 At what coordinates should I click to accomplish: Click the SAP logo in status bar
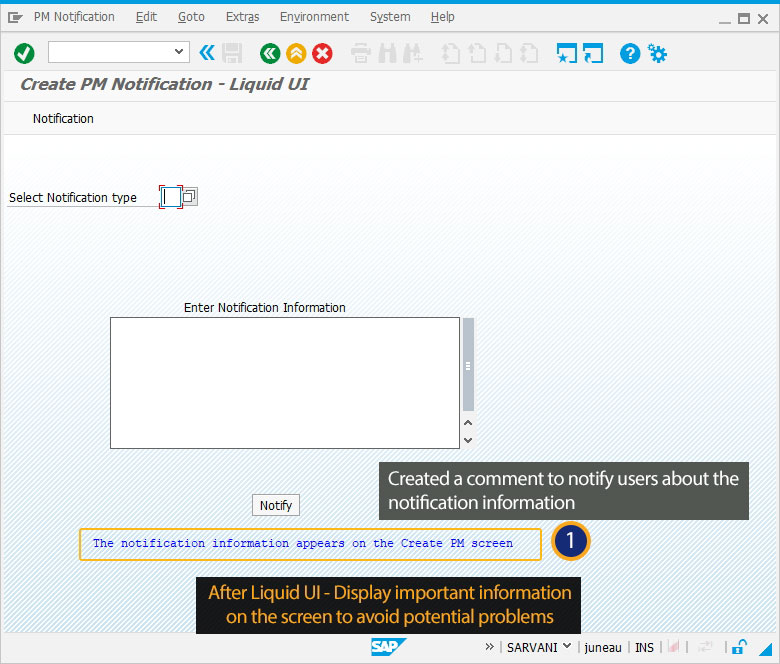pyautogui.click(x=388, y=647)
